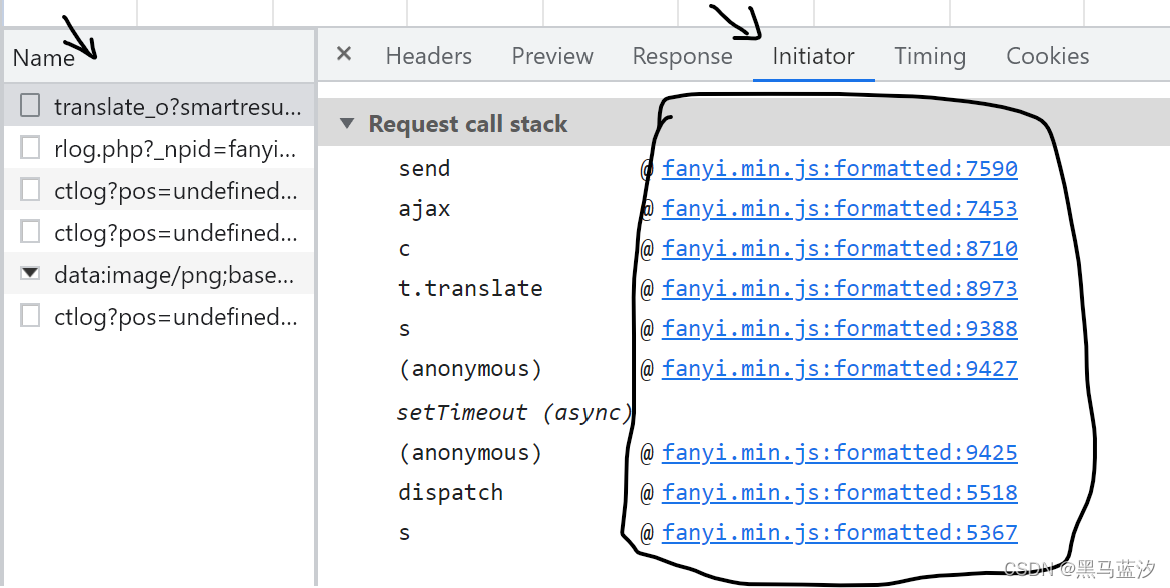
Task: Collapse the Request call stack section
Action: pos(347,123)
